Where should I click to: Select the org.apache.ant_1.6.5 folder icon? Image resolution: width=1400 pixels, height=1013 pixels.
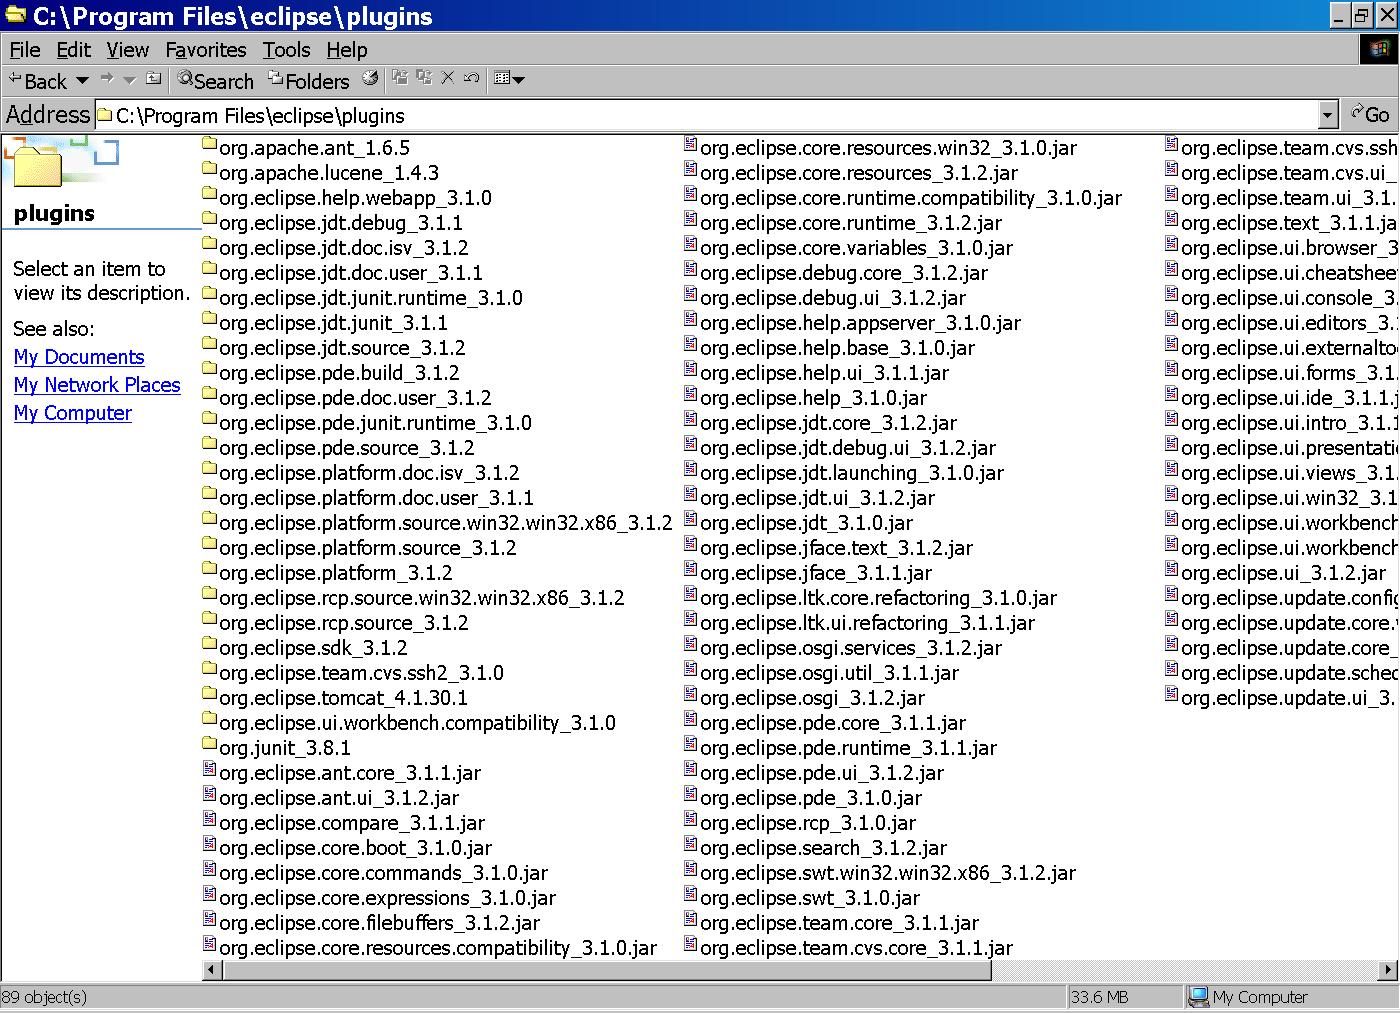coord(209,145)
